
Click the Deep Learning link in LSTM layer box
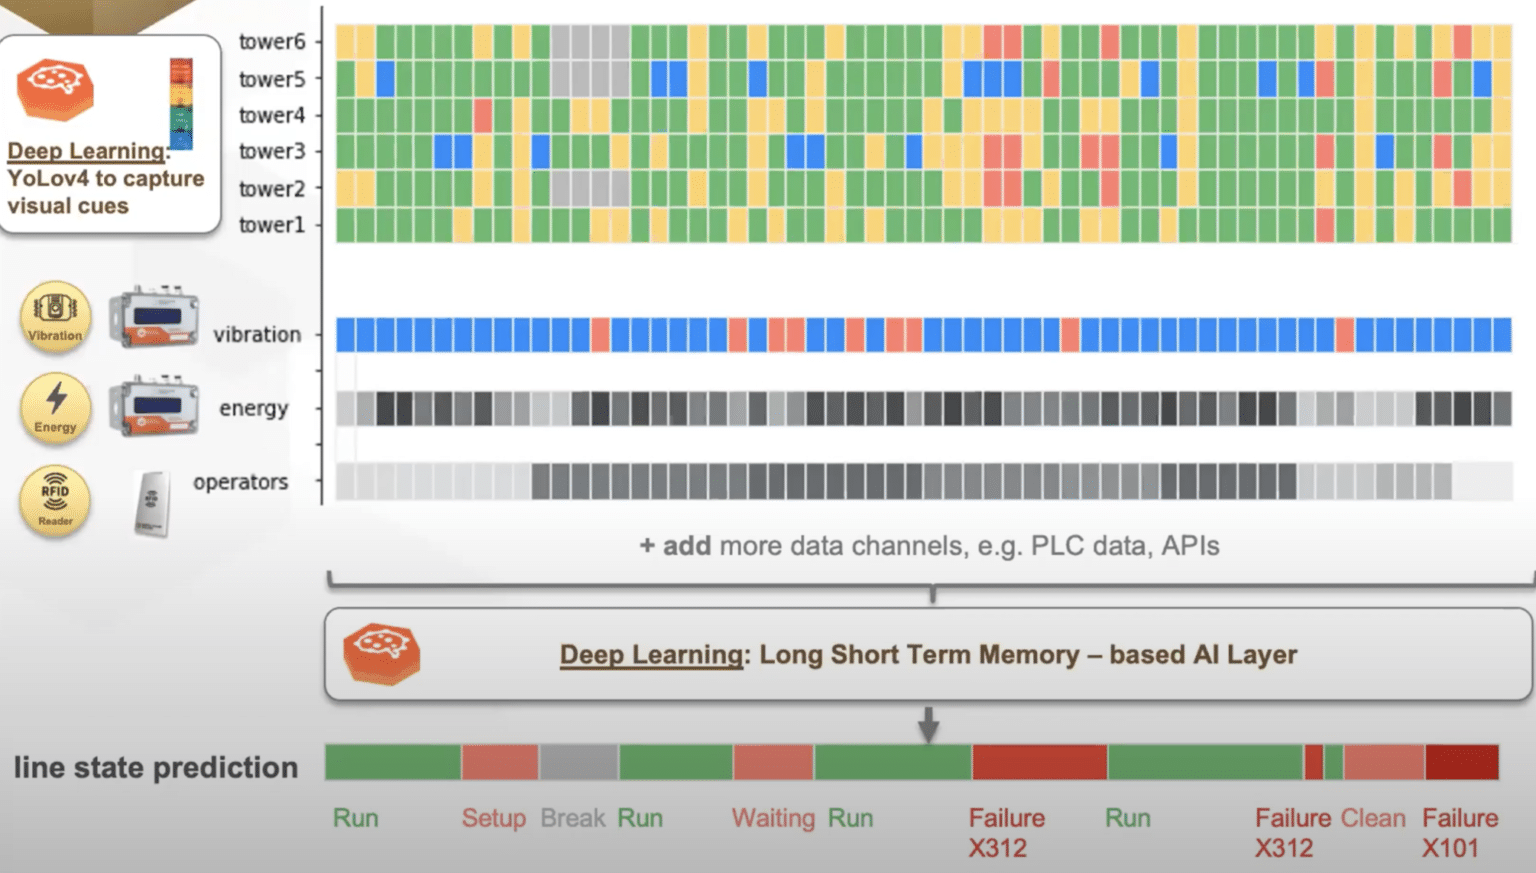tap(652, 655)
